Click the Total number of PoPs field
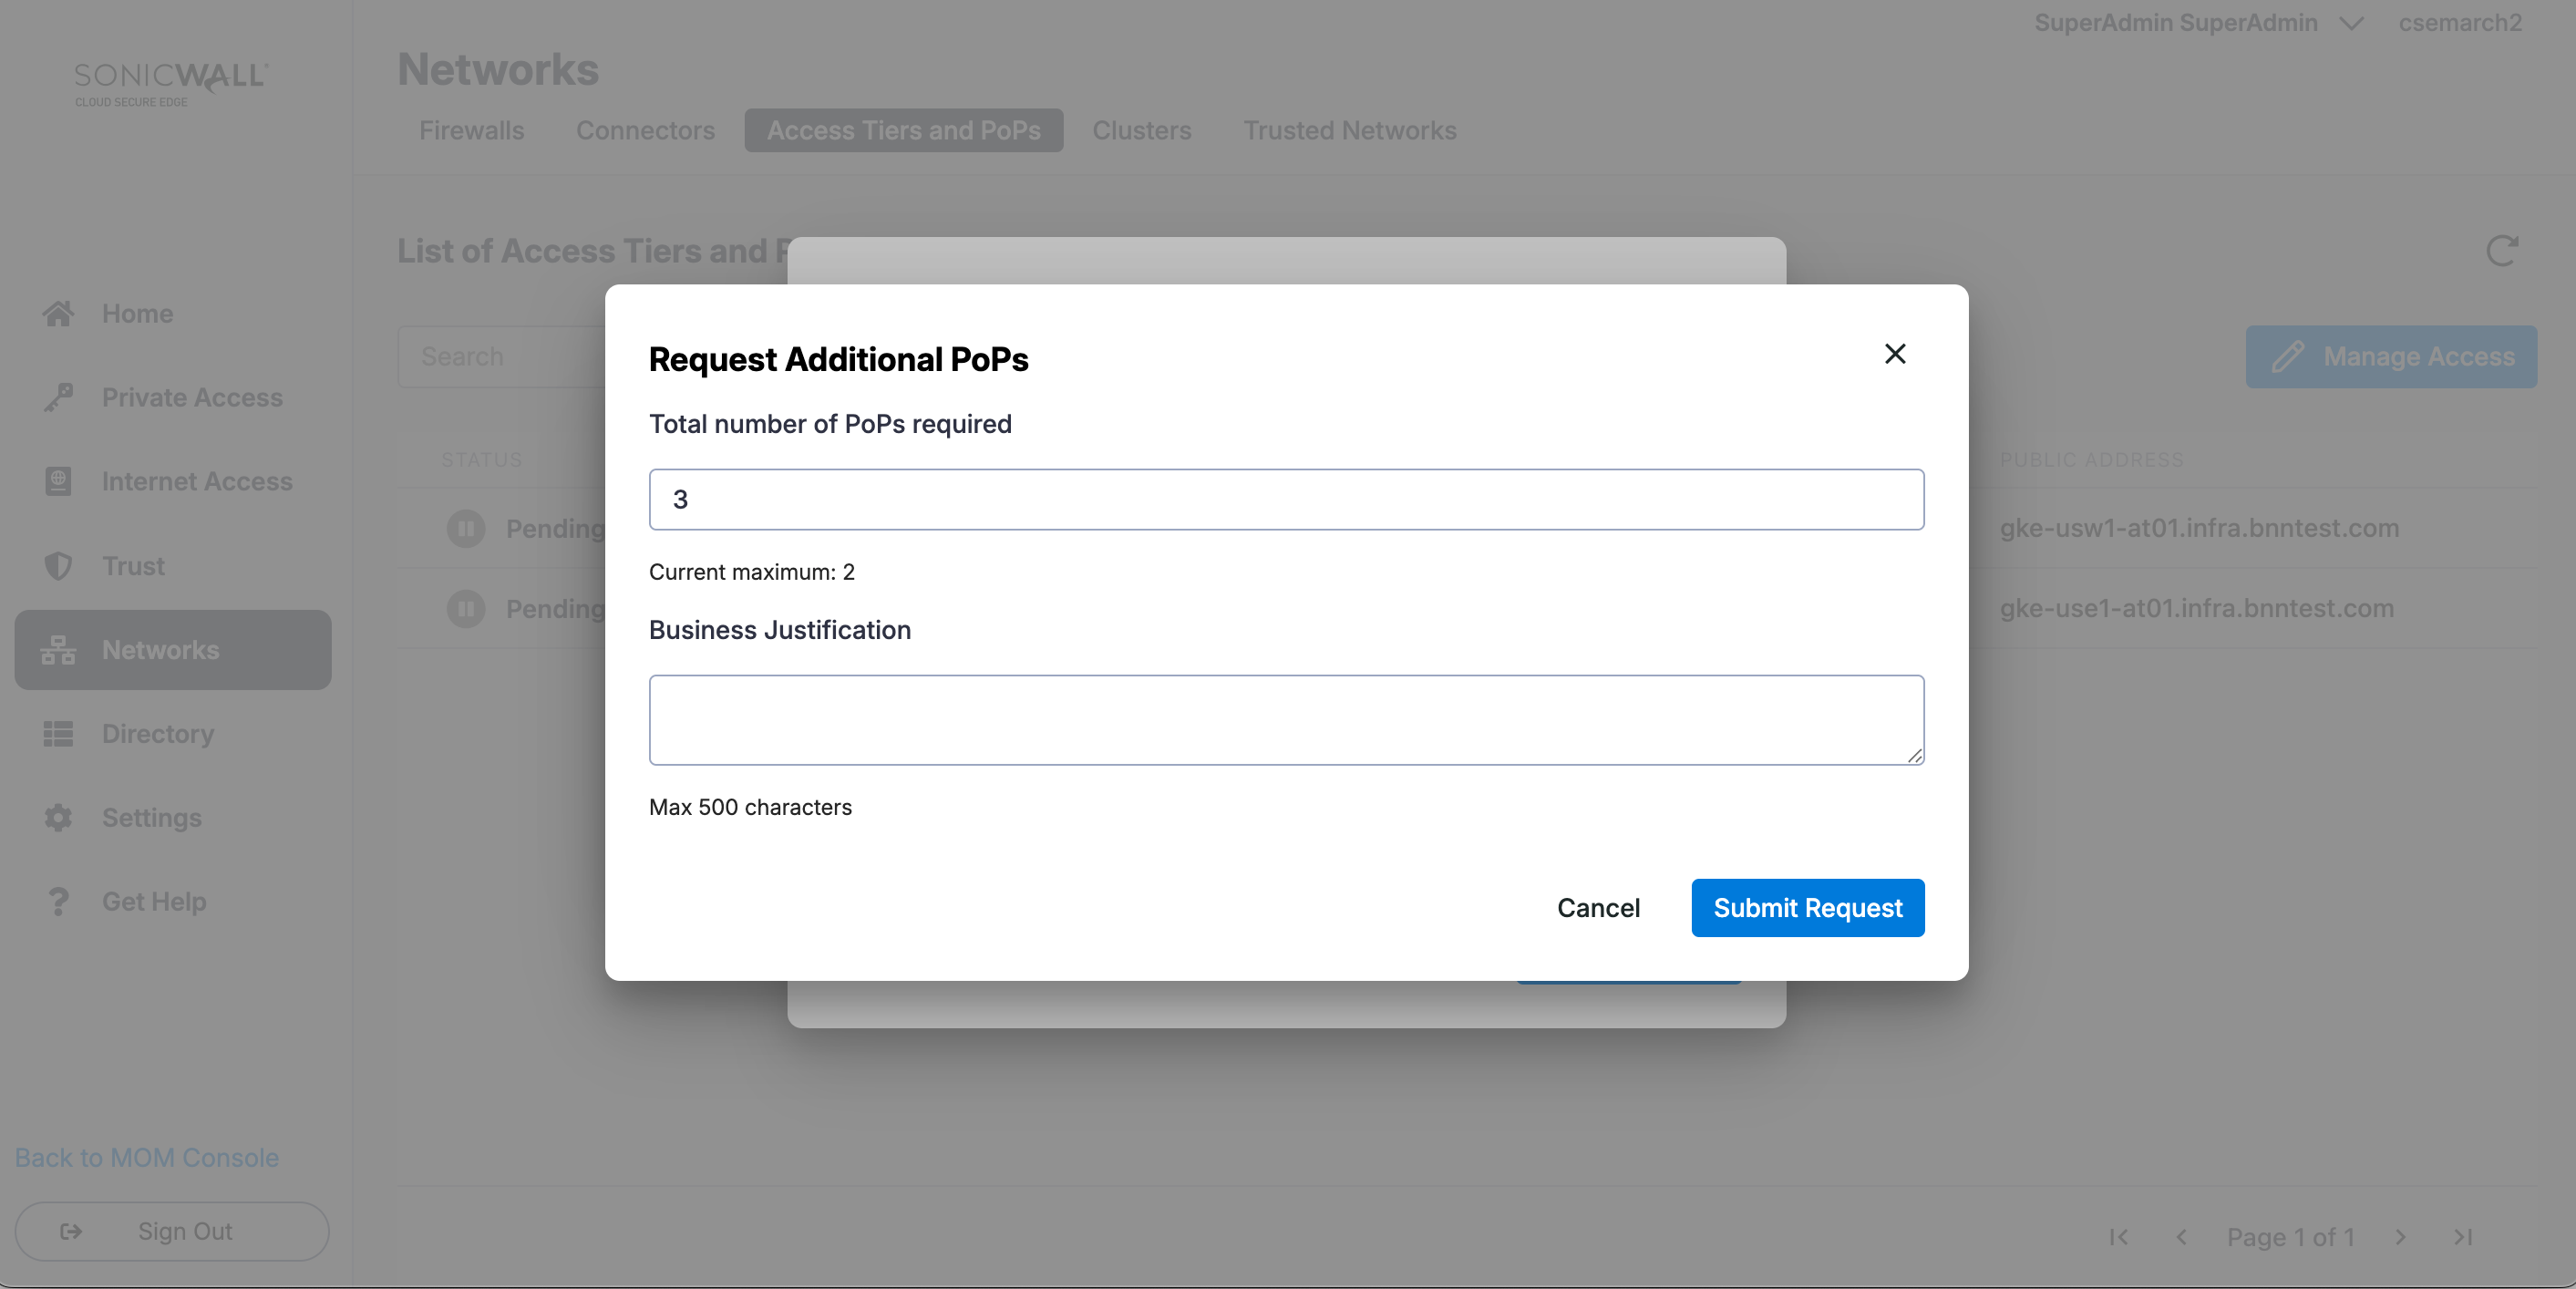 tap(1285, 499)
